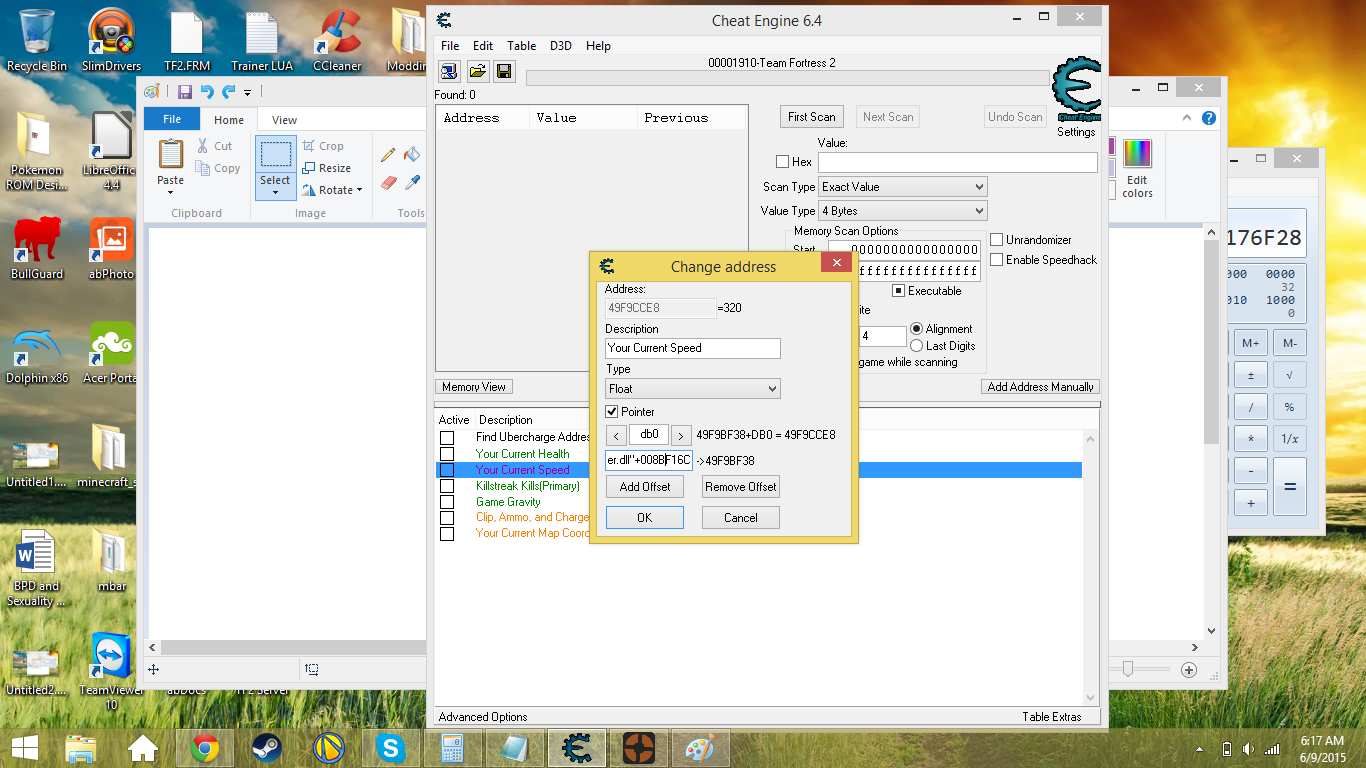Click the Add Offset button

645,487
